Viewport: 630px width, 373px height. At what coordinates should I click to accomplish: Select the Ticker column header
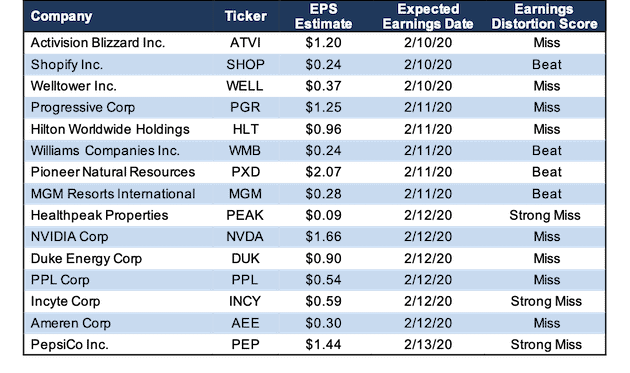point(245,16)
